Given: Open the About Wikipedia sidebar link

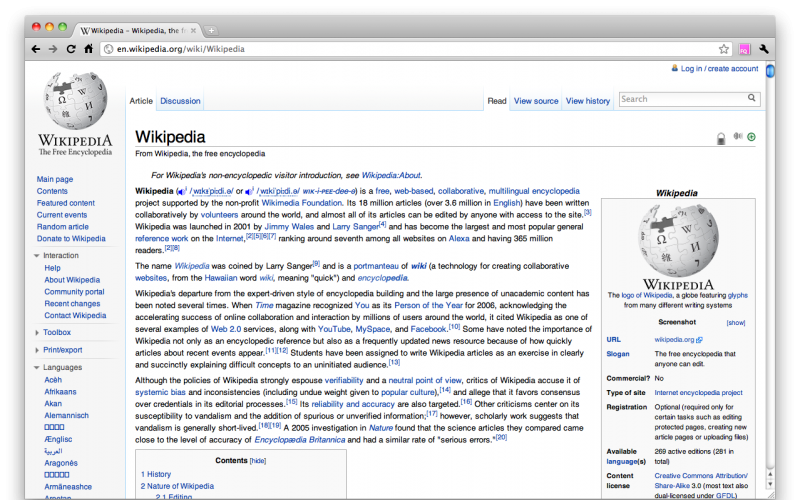Looking at the screenshot, I should click(72, 280).
